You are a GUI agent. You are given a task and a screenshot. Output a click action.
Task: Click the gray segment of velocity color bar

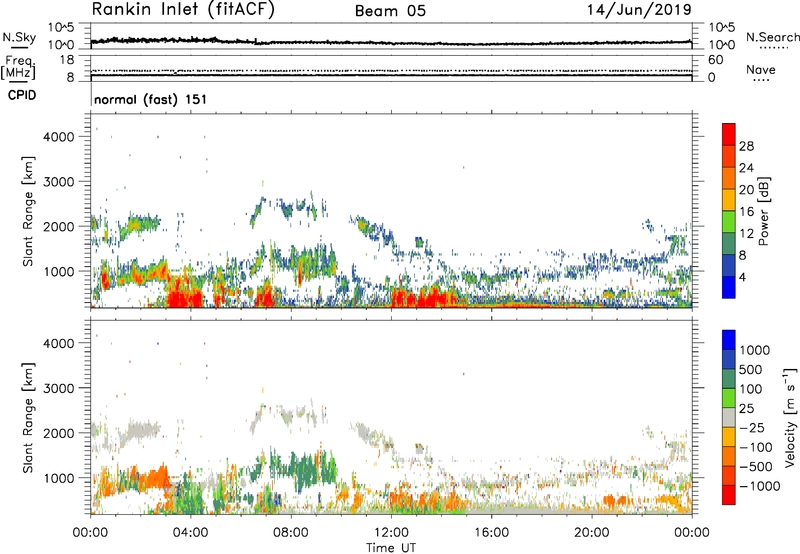[x=729, y=418]
